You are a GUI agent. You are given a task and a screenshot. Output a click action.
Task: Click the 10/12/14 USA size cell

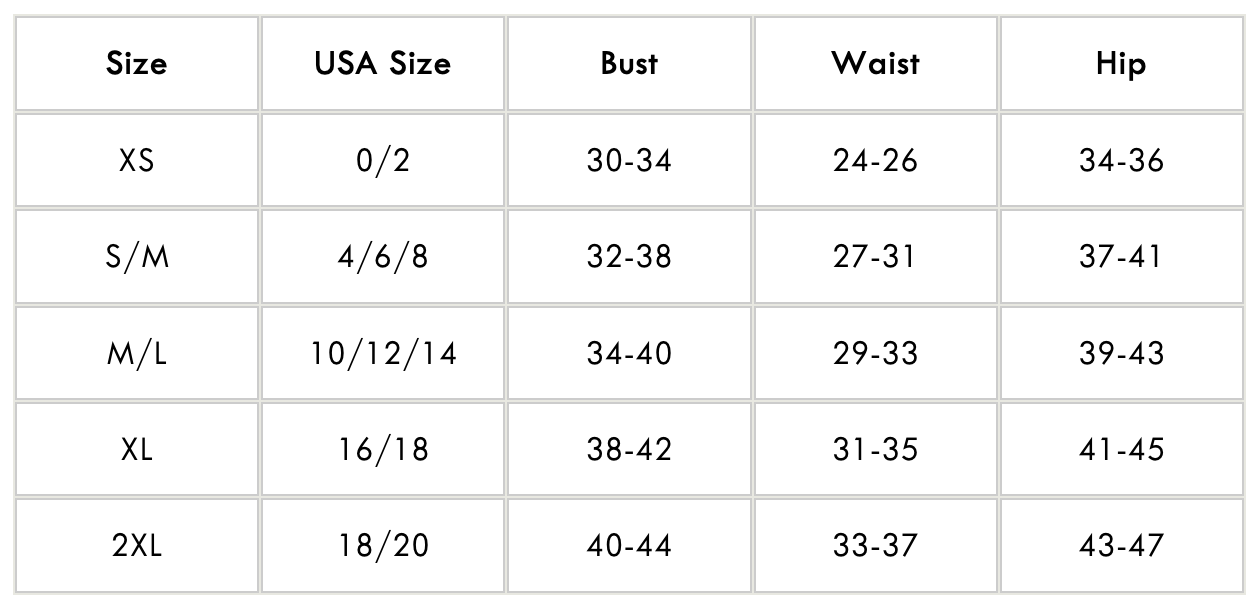pyautogui.click(x=382, y=353)
